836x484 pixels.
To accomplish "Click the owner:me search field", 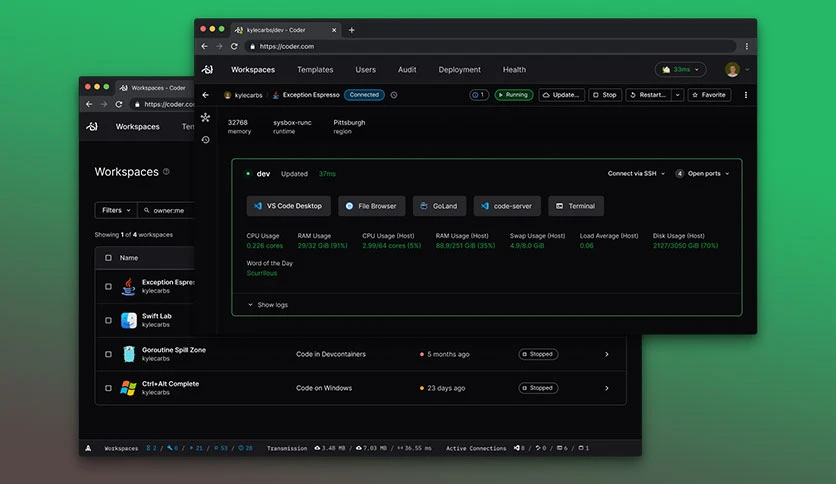I will tap(166, 210).
